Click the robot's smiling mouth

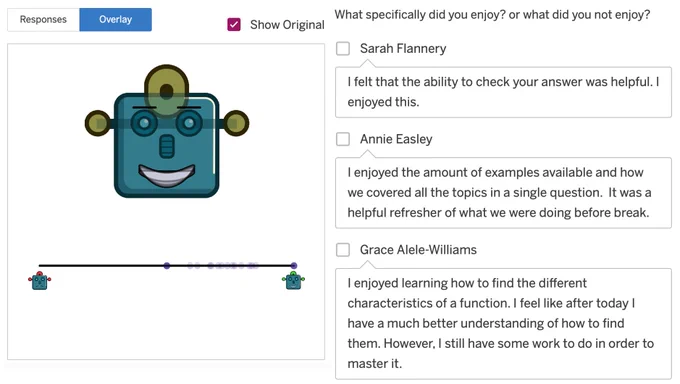click(167, 175)
